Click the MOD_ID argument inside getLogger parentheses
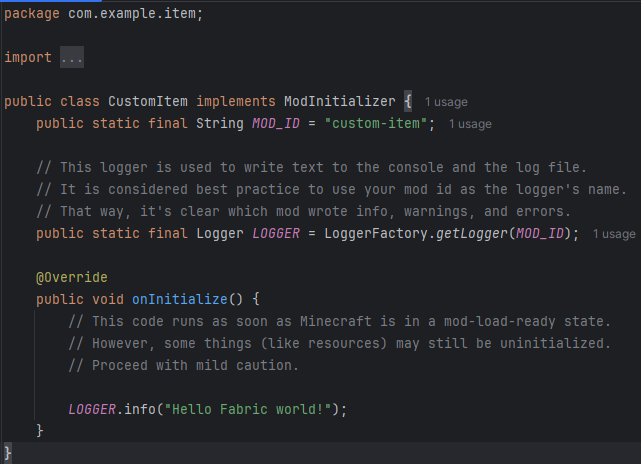 [539, 233]
